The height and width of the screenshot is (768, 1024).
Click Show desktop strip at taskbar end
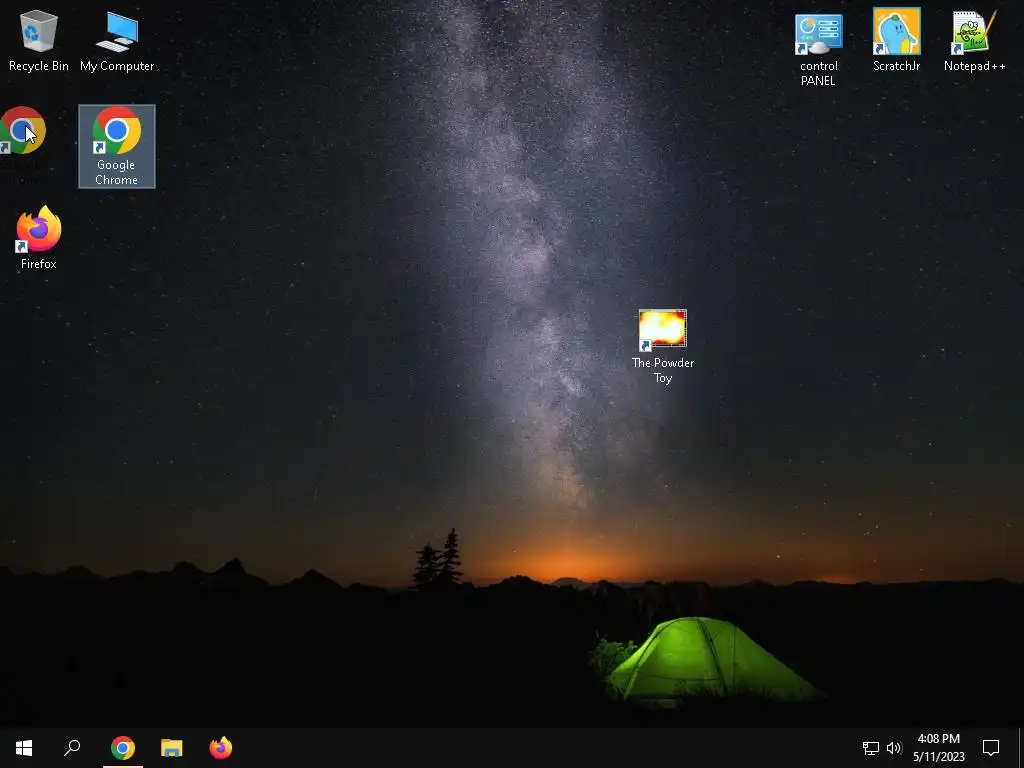coord(1021,748)
